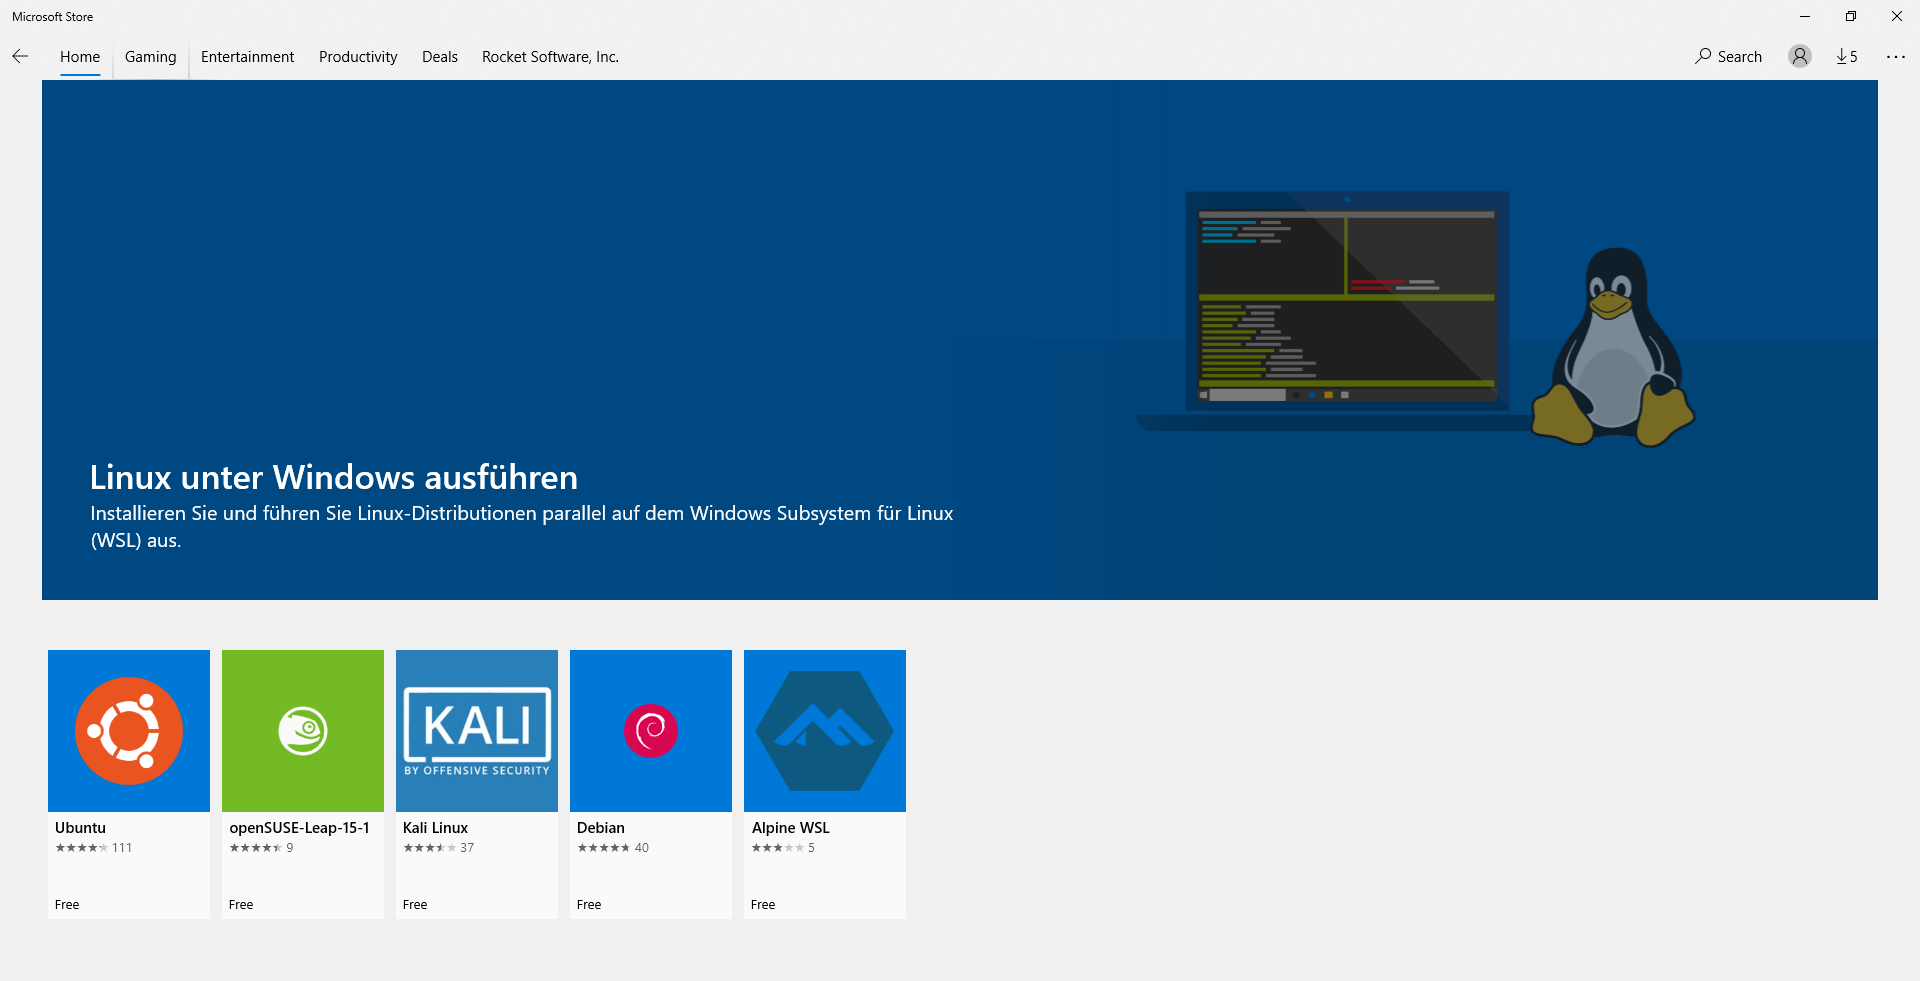Open the Ubuntu app tile icon

[129, 731]
